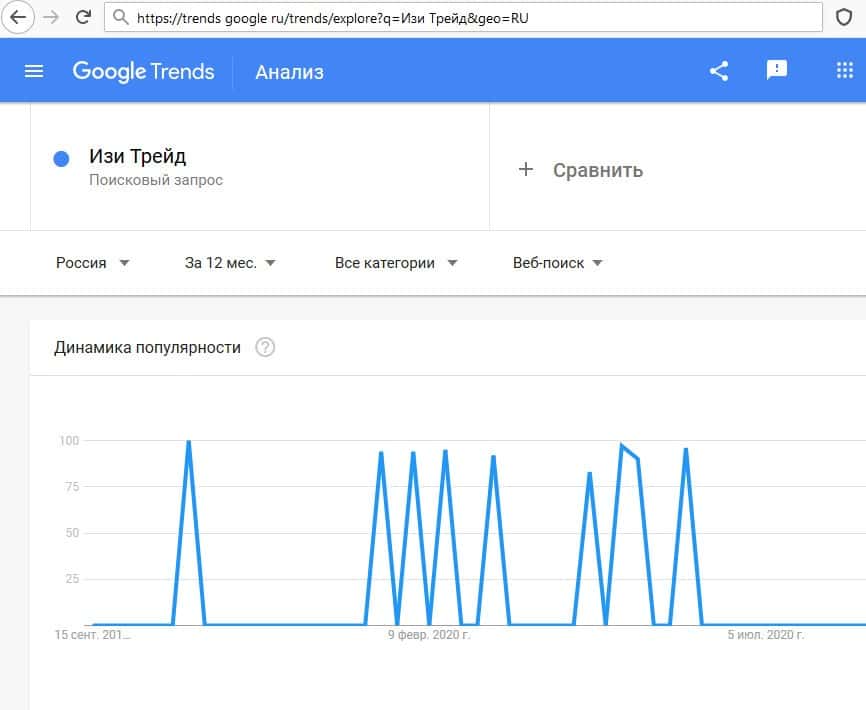Click the browser back arrow
866x710 pixels.
tap(17, 17)
